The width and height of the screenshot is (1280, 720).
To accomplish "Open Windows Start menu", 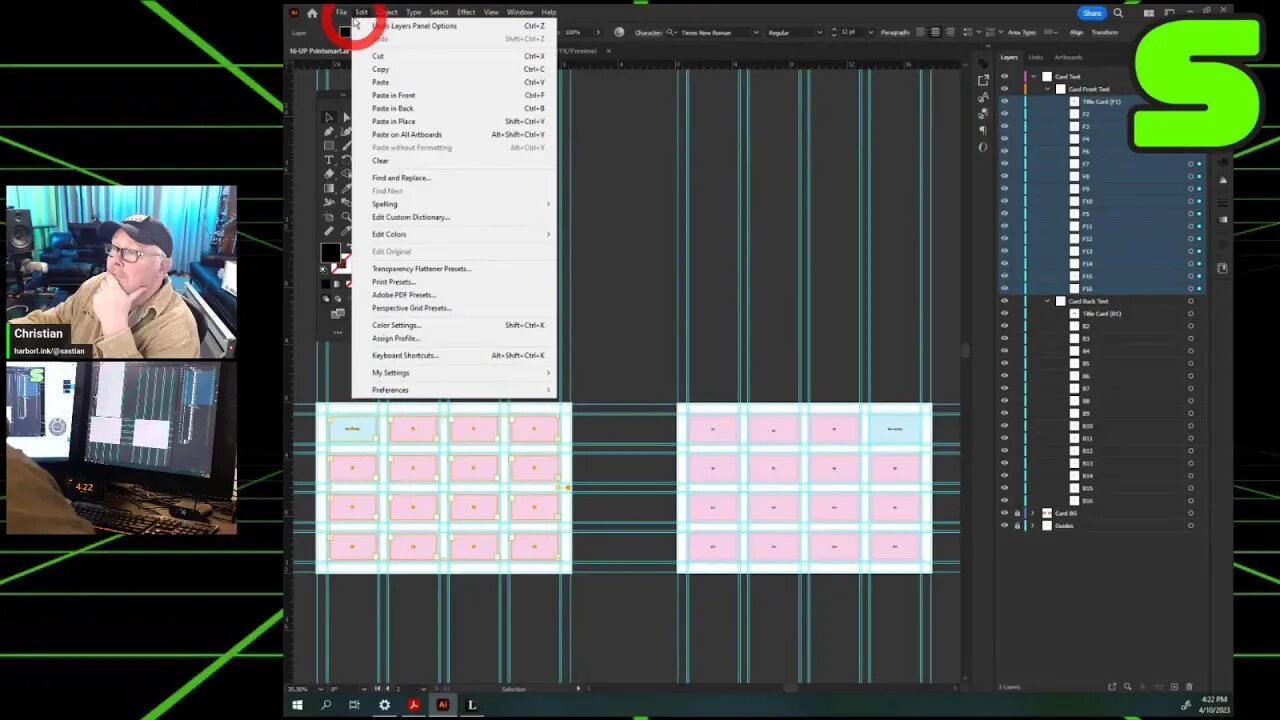I will tap(297, 705).
